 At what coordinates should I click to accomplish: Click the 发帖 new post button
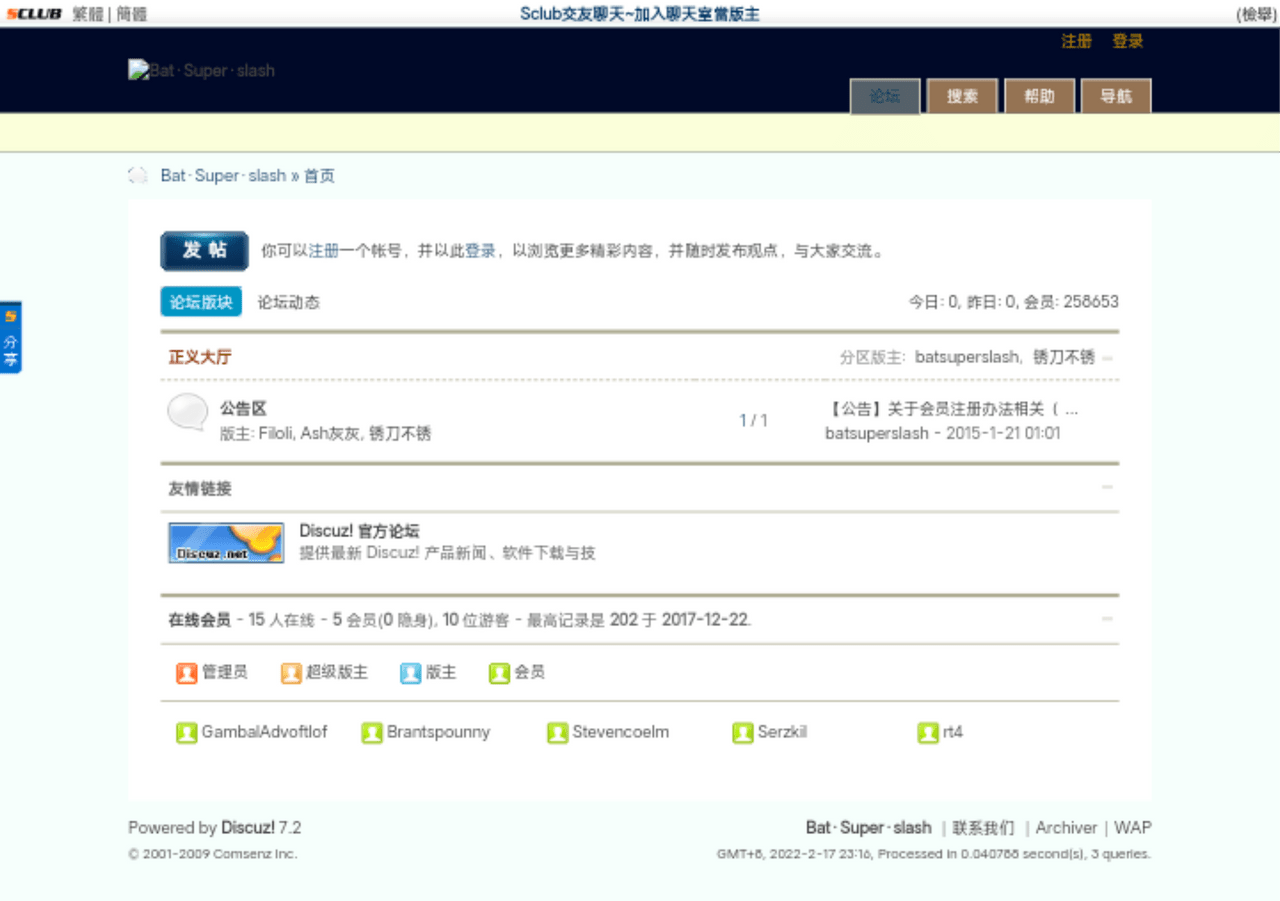pos(205,251)
